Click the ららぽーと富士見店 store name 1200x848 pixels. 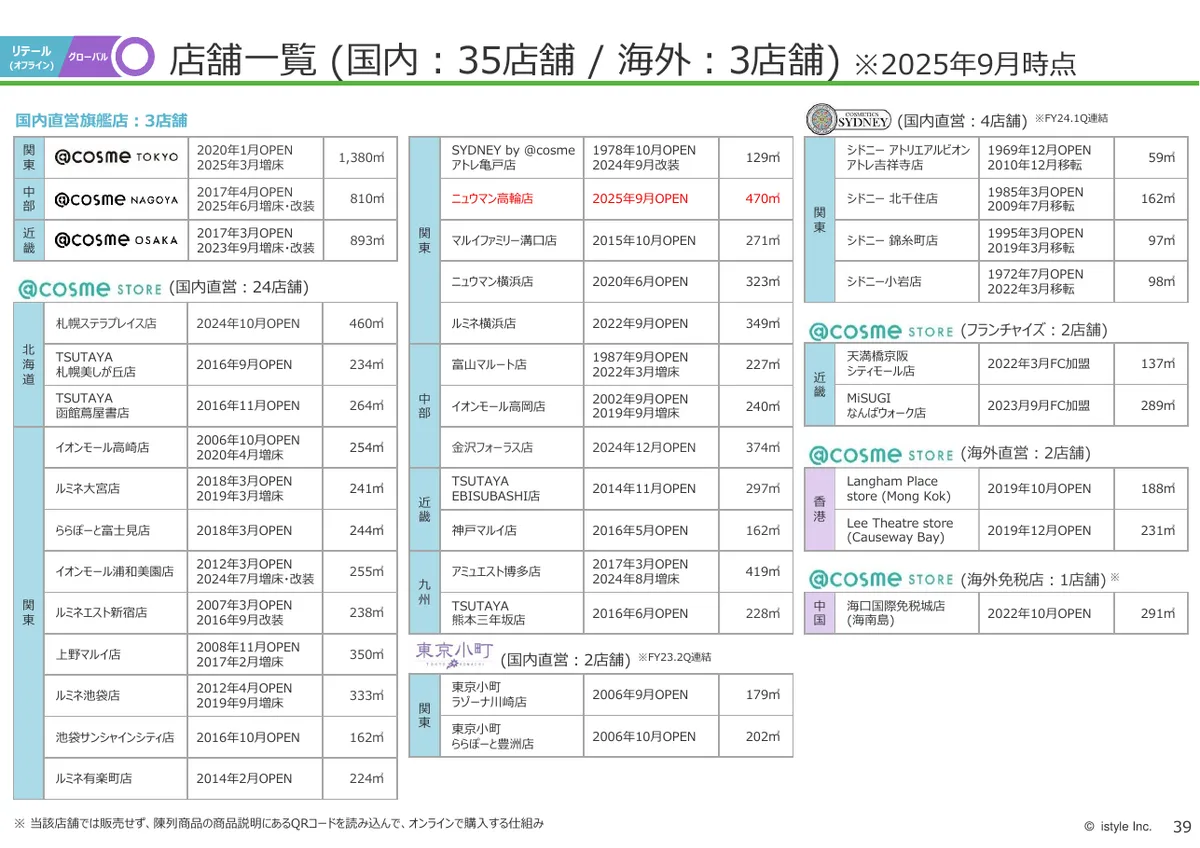[103, 530]
